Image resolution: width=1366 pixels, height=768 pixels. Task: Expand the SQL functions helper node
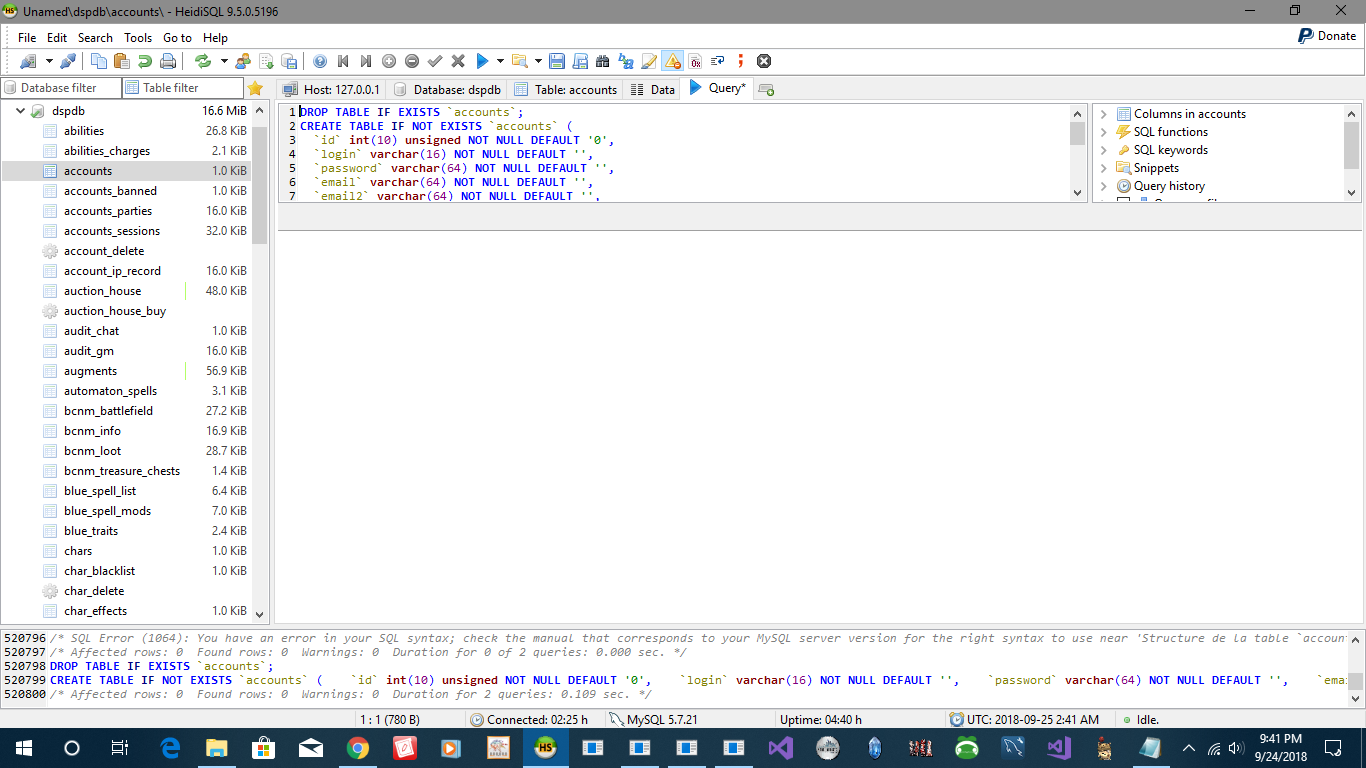click(1103, 132)
